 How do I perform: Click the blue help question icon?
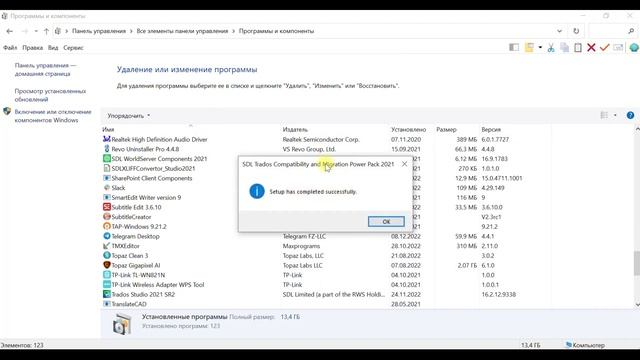pos(630,116)
